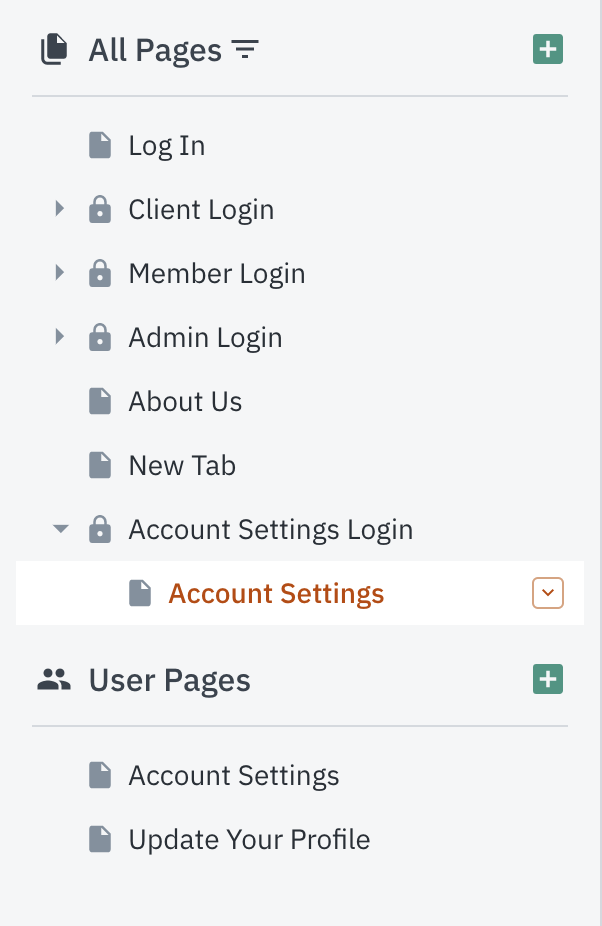Expand the Client Login tree arrow

59,209
